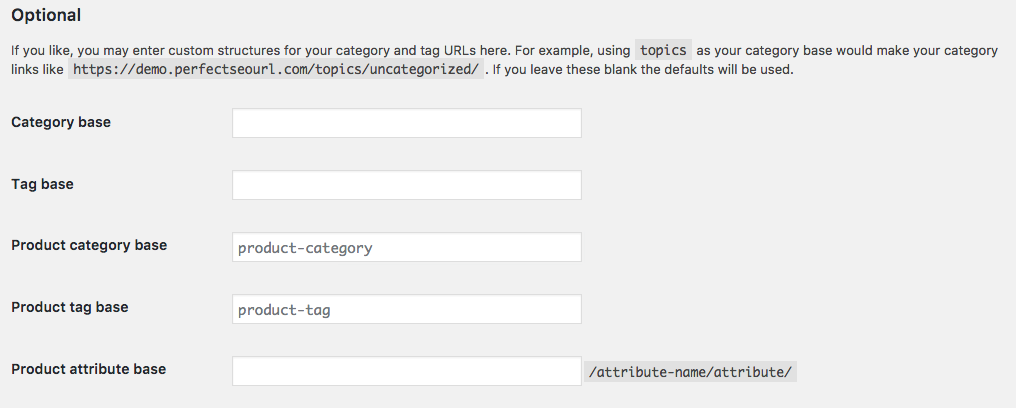This screenshot has width=1016, height=408.
Task: Click the "Optional" section heading
Action: 46,16
